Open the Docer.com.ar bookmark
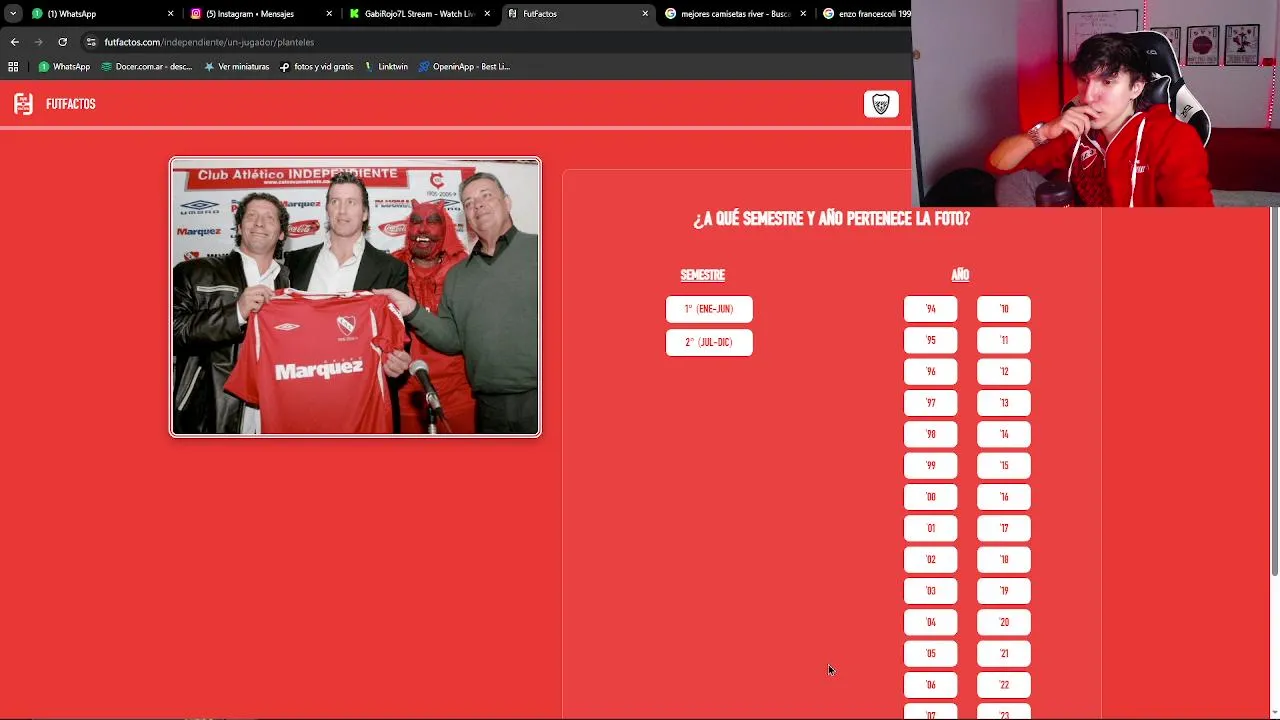Image resolution: width=1280 pixels, height=720 pixels. coord(147,67)
